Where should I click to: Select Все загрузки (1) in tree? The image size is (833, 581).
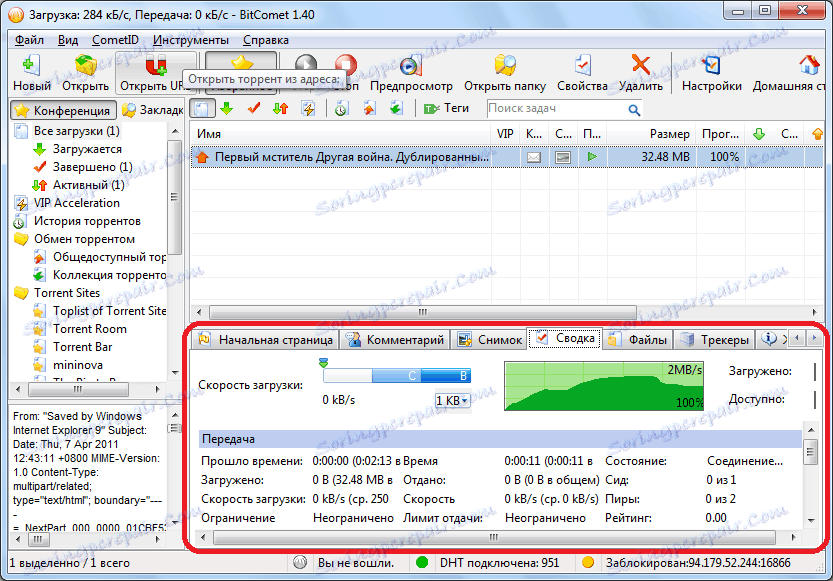pos(76,131)
